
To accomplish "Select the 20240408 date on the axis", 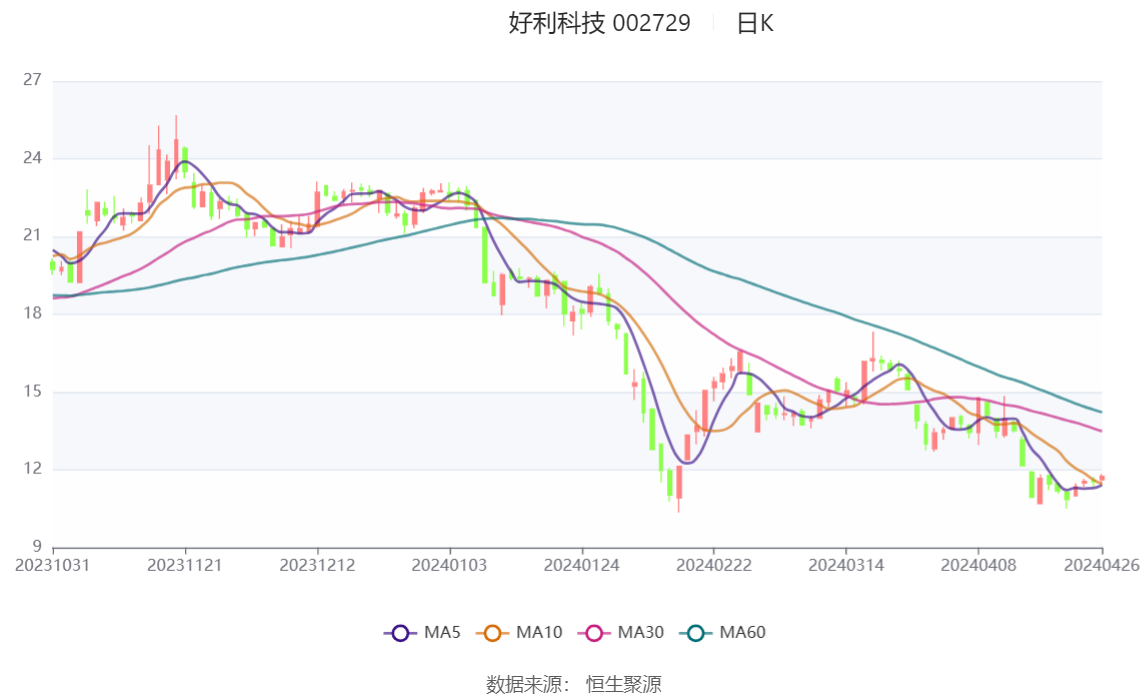I will click(977, 565).
